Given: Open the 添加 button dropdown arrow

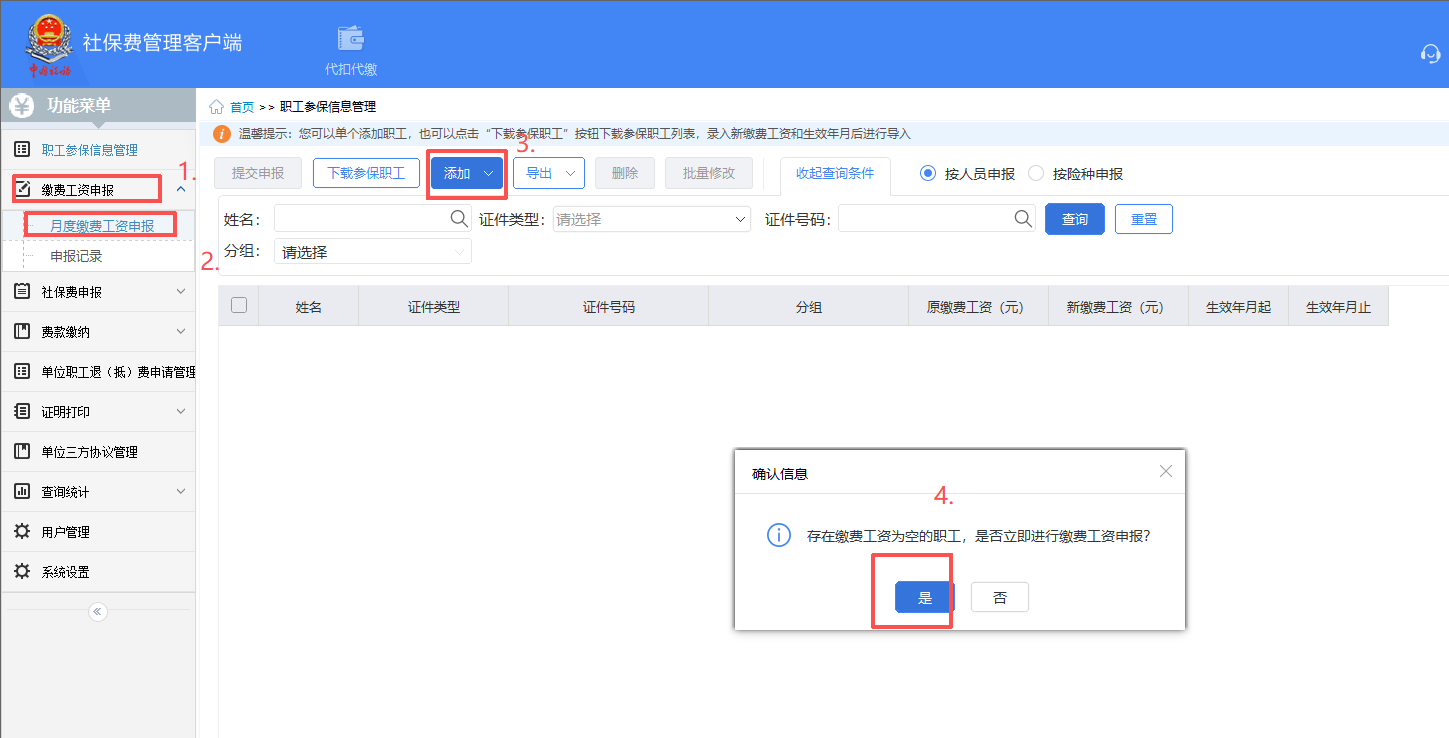Looking at the screenshot, I should point(489,173).
